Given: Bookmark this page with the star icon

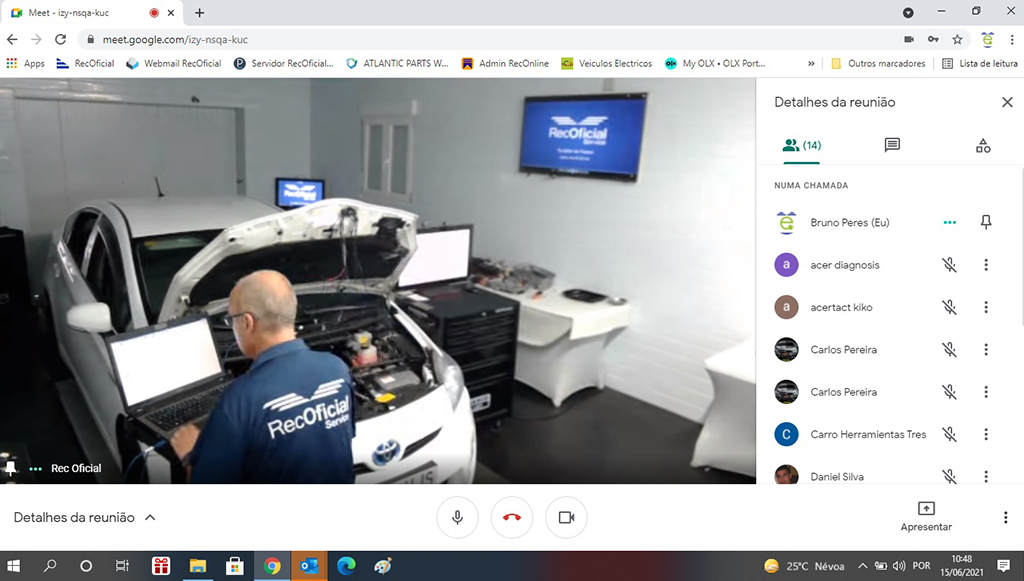Looking at the screenshot, I should (957, 39).
